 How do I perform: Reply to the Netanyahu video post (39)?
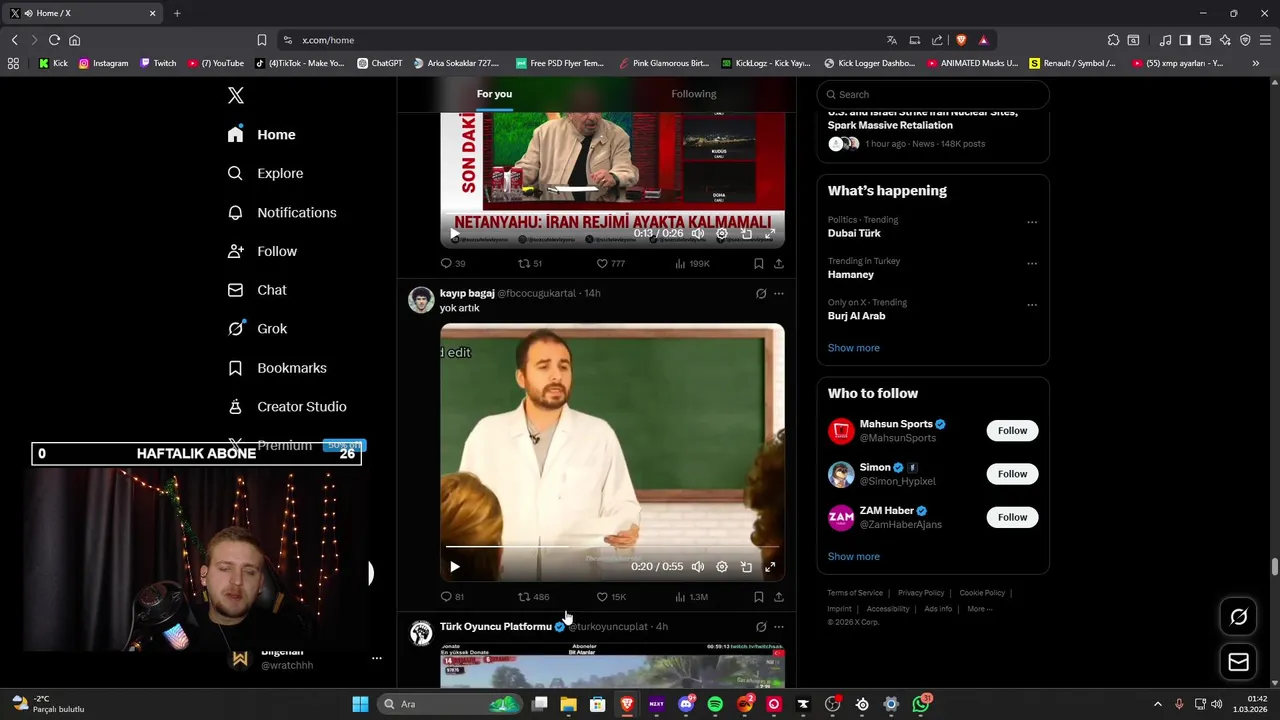click(453, 264)
